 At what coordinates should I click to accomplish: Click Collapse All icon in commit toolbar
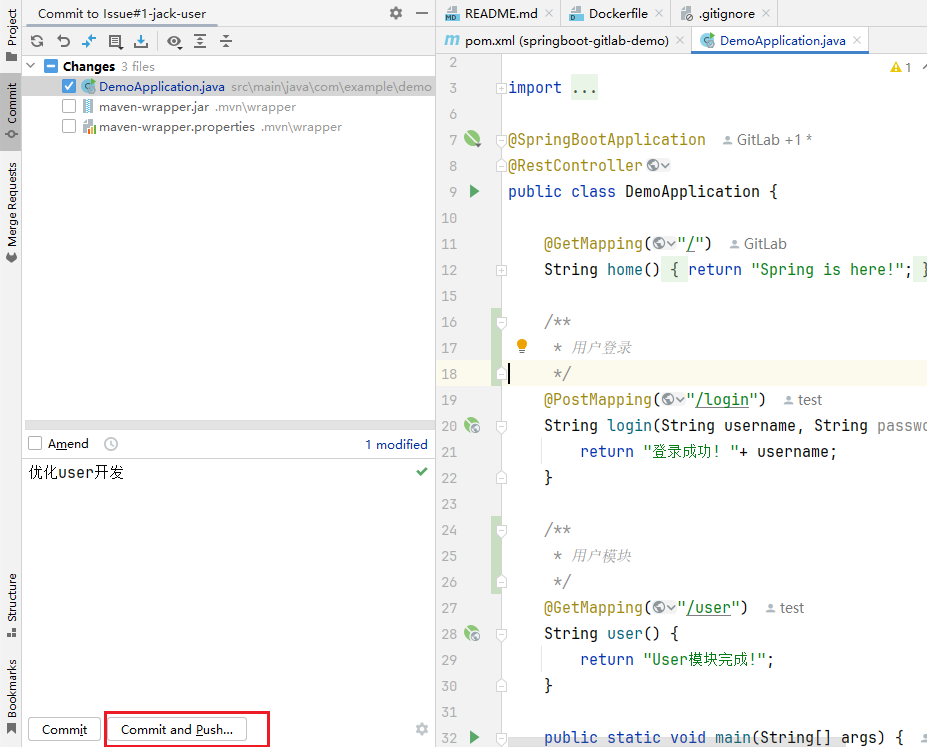(226, 41)
